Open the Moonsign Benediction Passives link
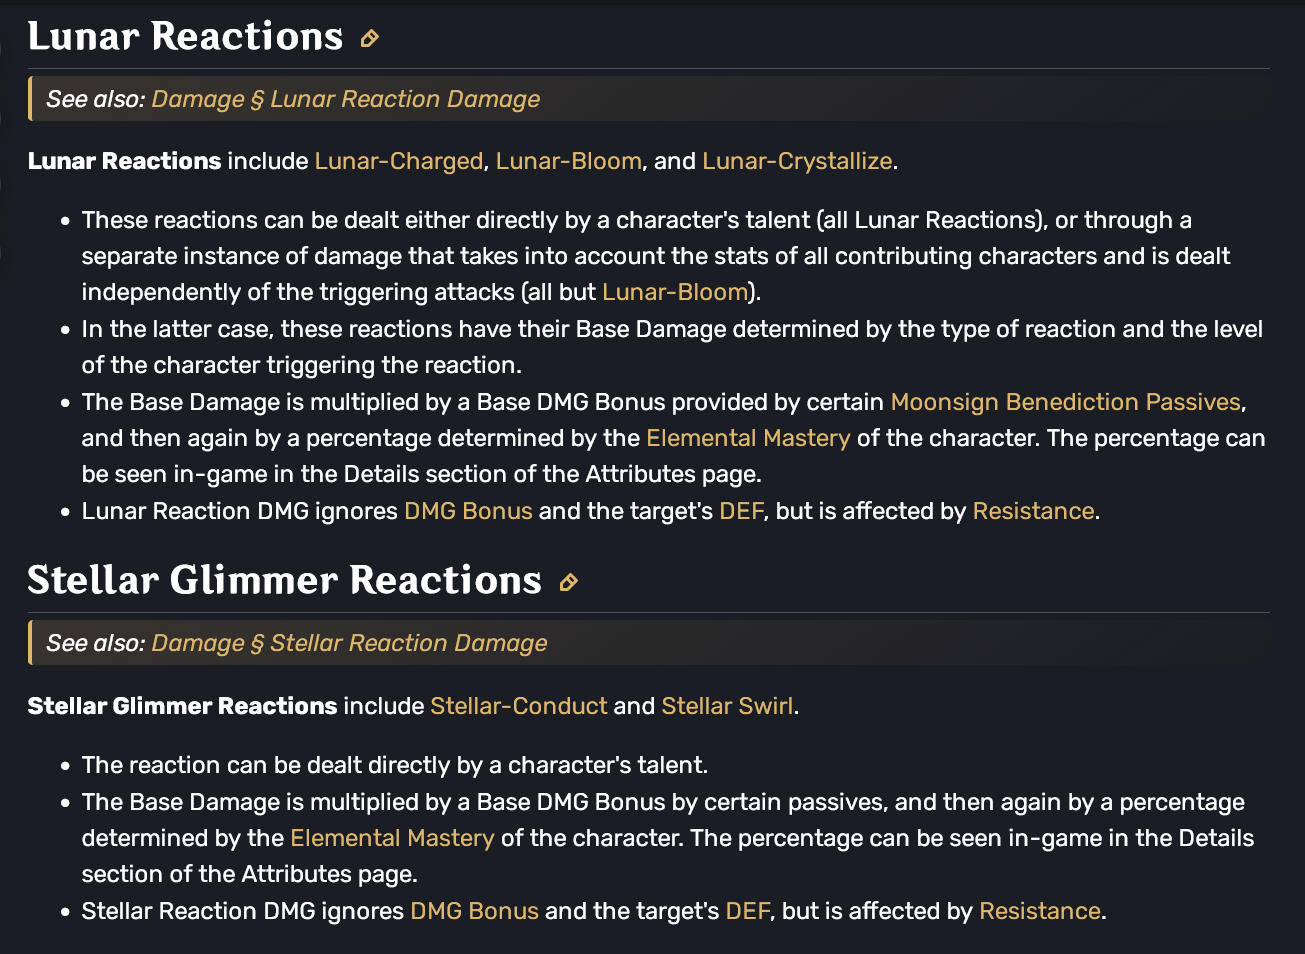 pos(1066,402)
